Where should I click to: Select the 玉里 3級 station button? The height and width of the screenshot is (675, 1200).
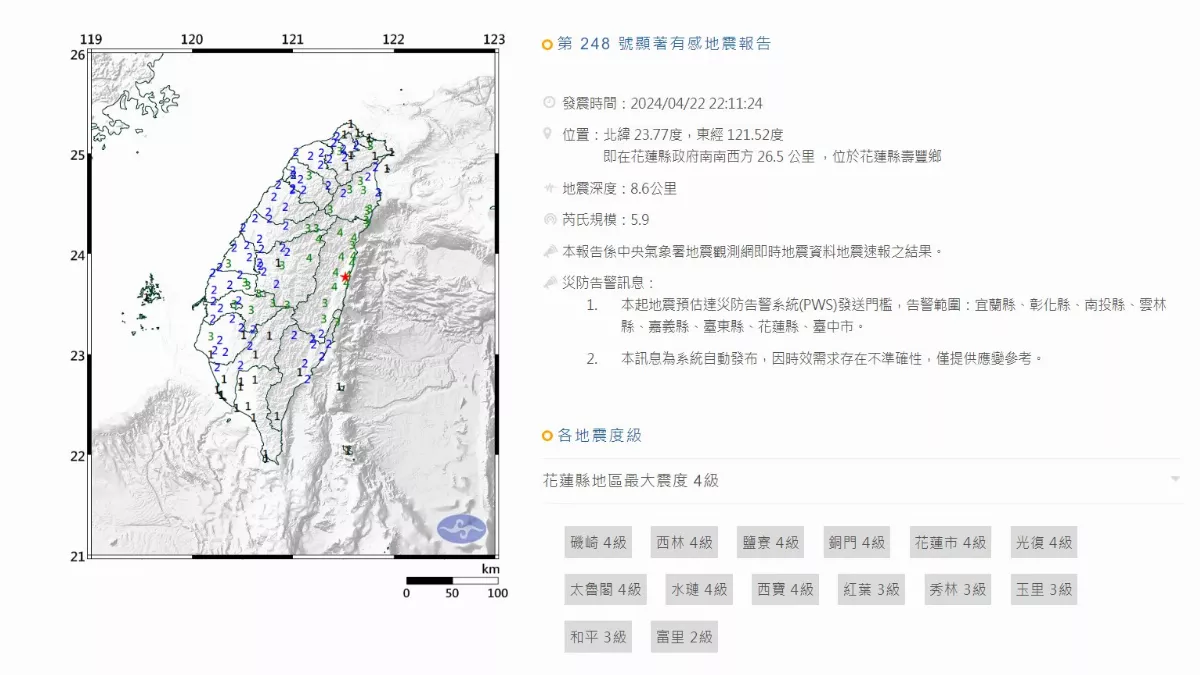(x=1043, y=589)
